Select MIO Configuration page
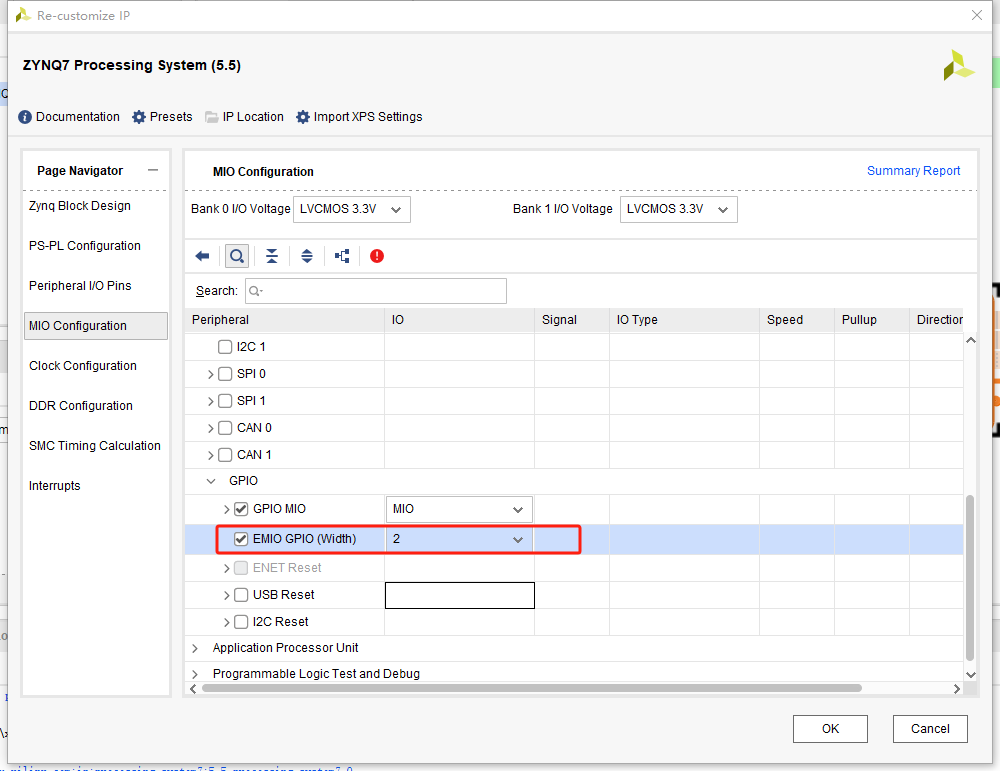 pos(96,326)
